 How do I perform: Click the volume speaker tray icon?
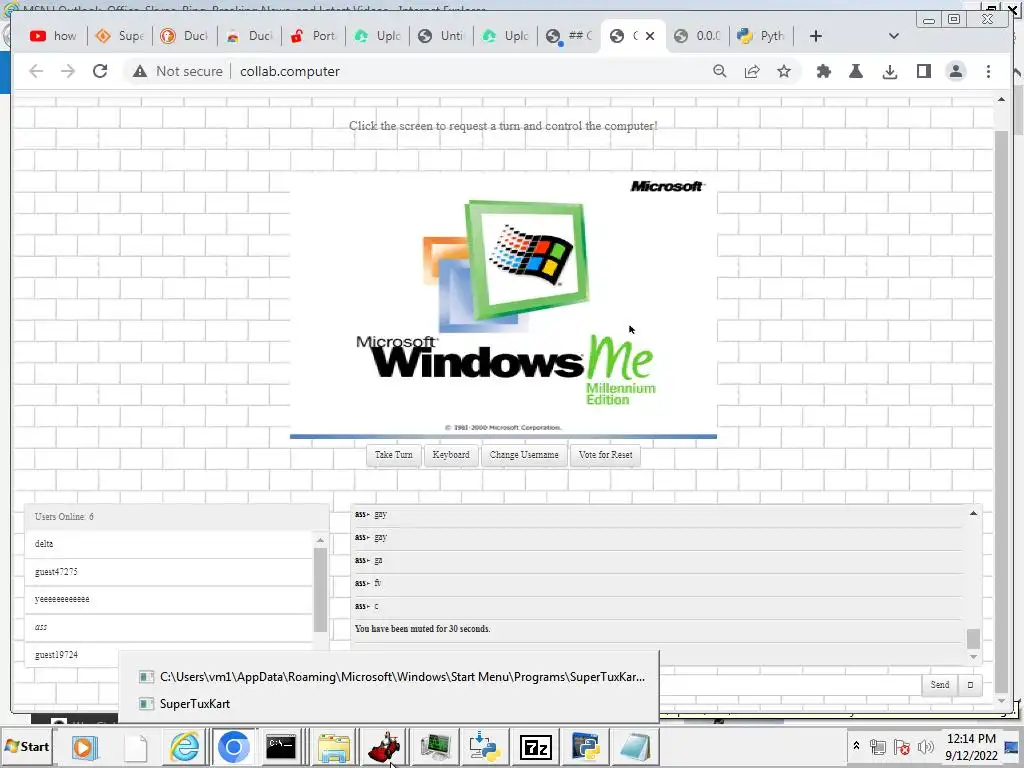[x=925, y=746]
